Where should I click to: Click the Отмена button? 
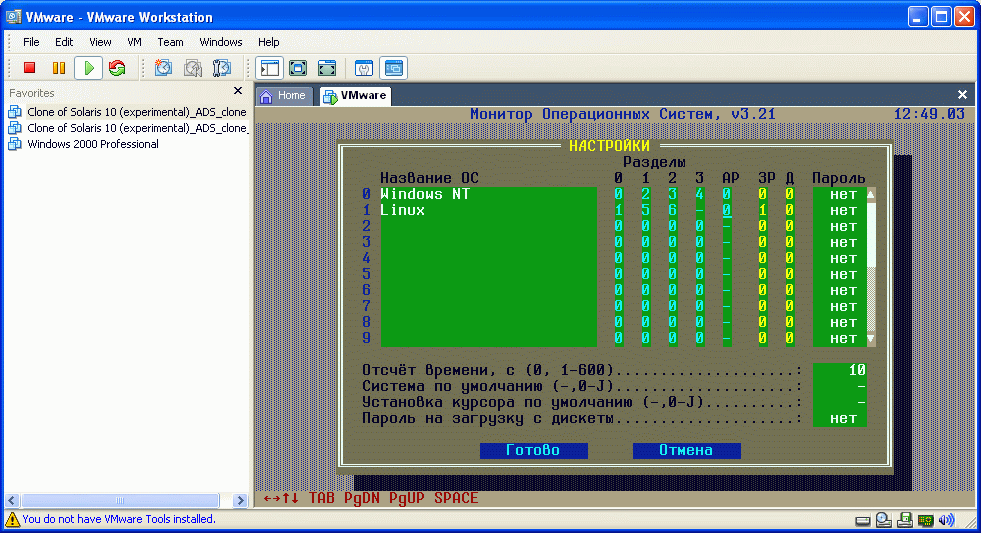click(686, 450)
